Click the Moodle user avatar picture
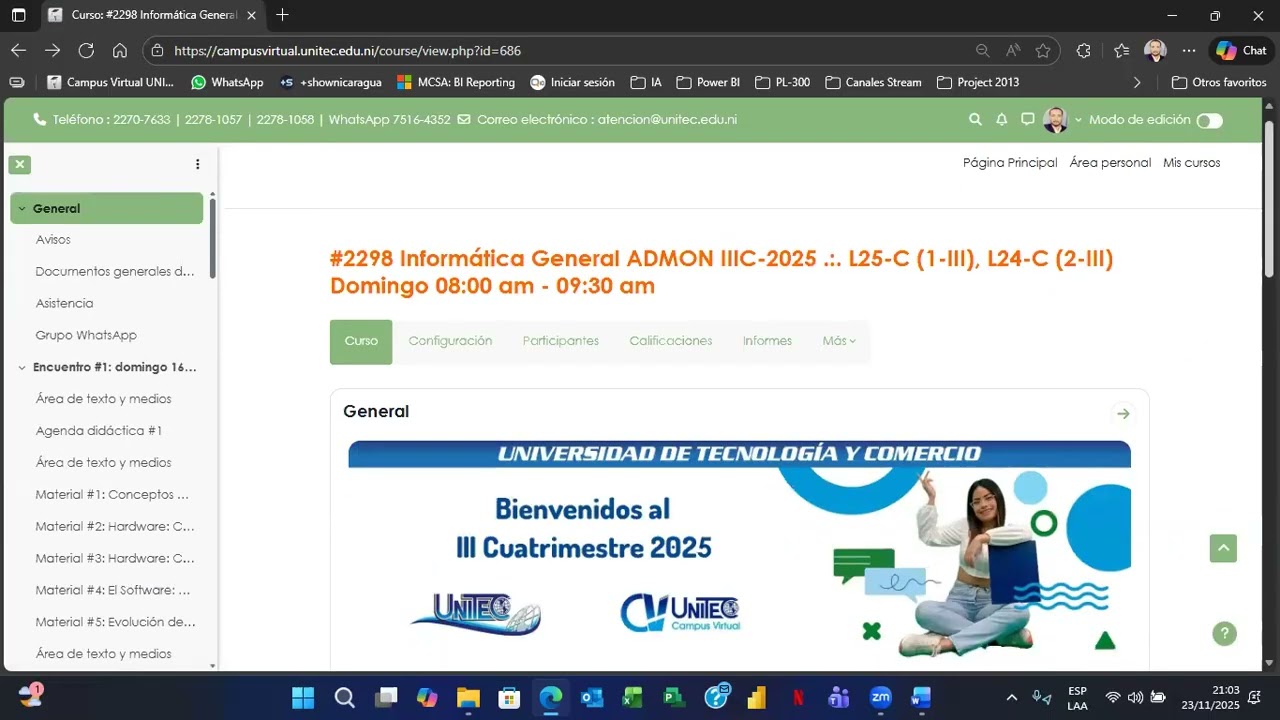 point(1055,120)
